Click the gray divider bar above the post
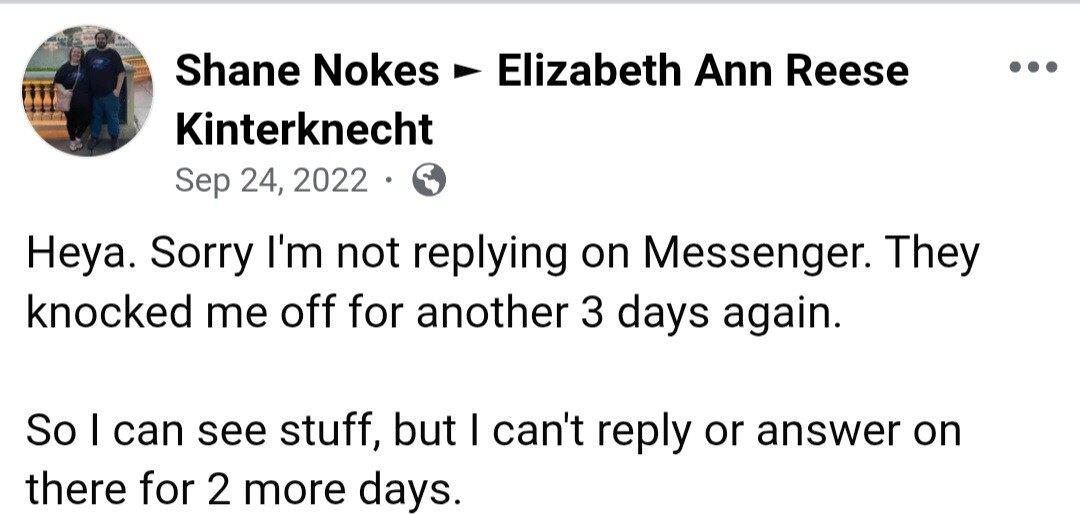The height and width of the screenshot is (514, 1080). click(540, 2)
